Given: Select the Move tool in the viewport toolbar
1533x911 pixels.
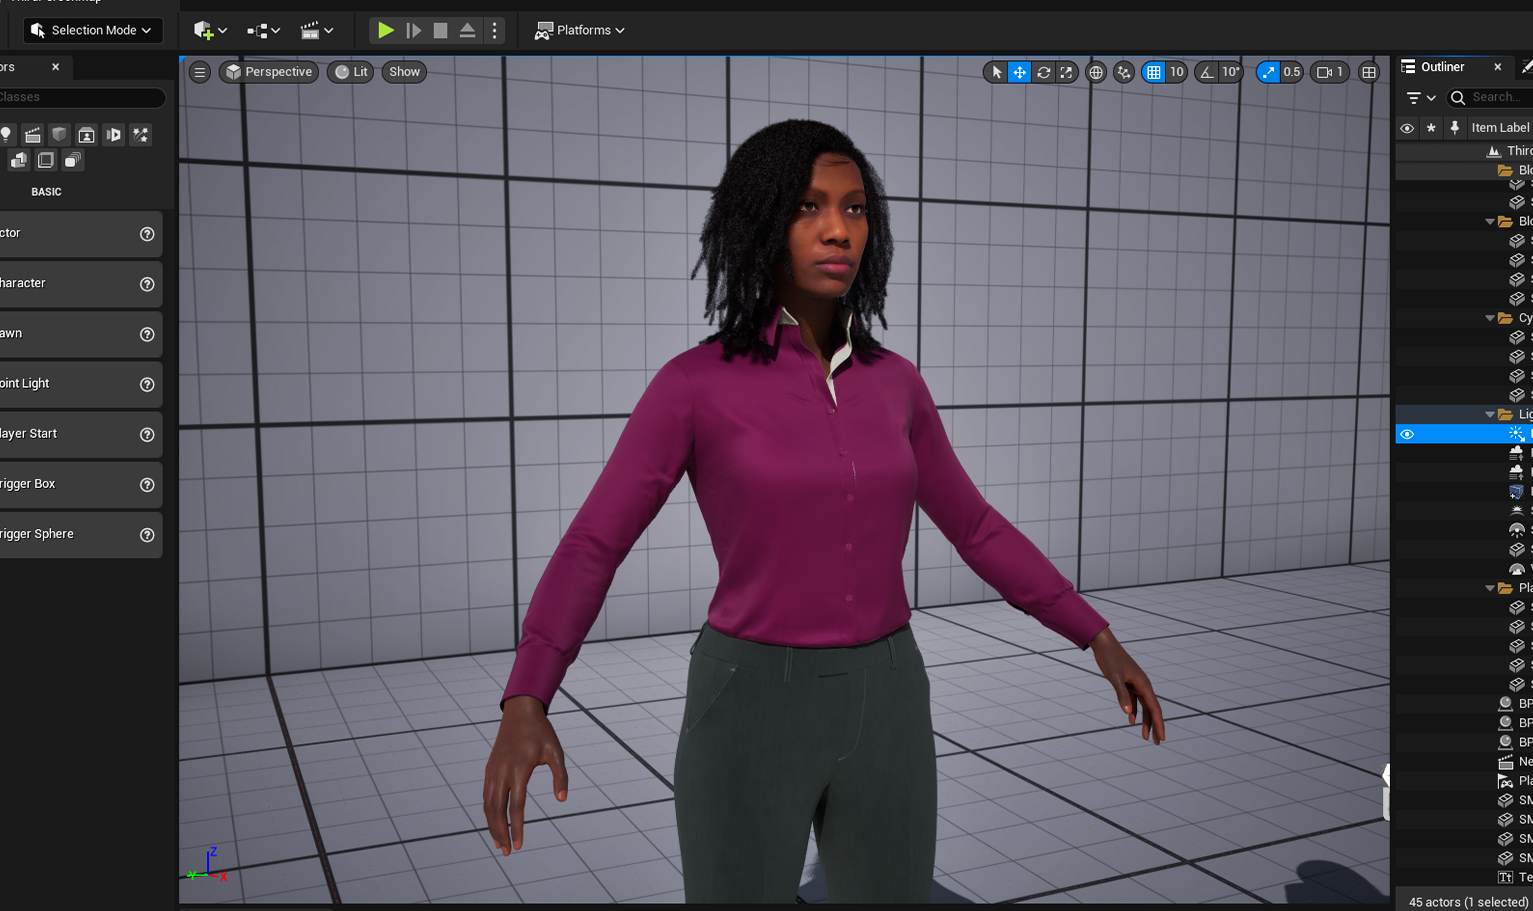Looking at the screenshot, I should 1019,71.
